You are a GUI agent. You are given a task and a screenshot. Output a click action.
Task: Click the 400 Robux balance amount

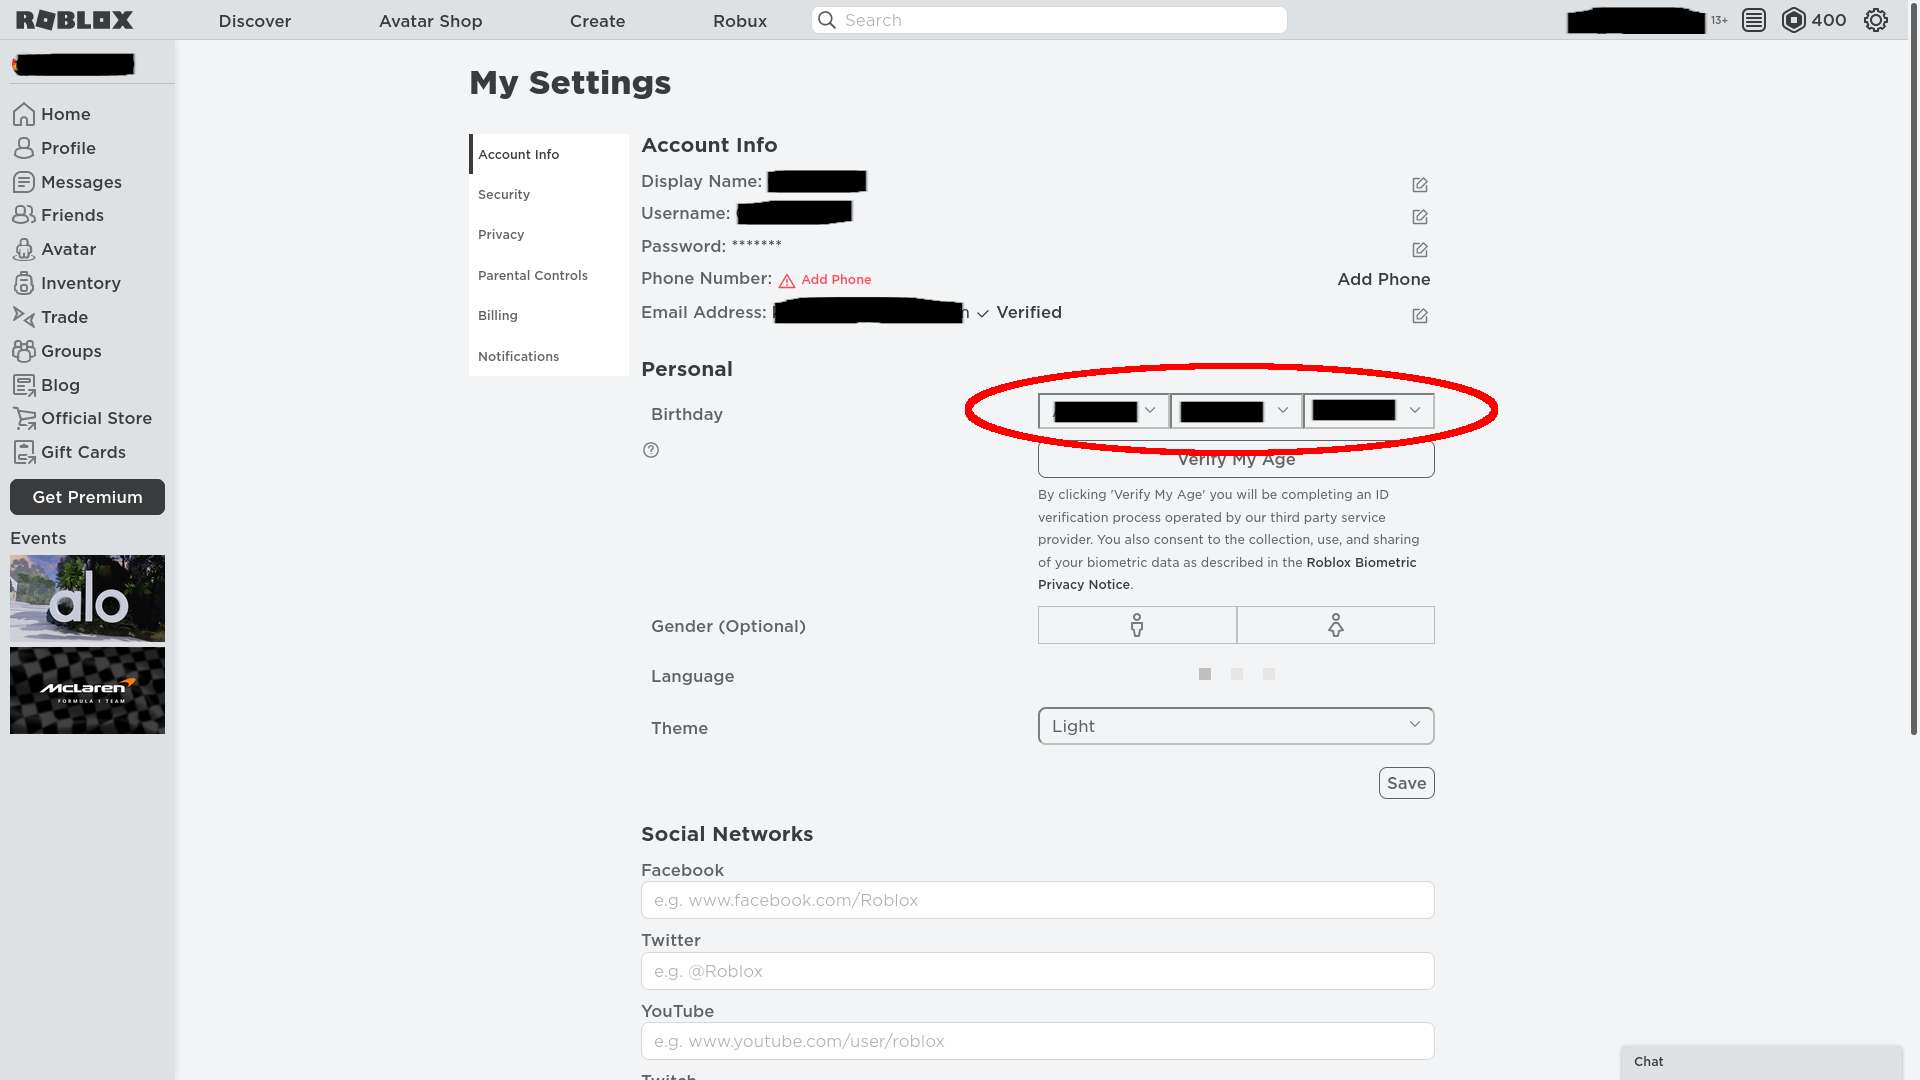1829,20
